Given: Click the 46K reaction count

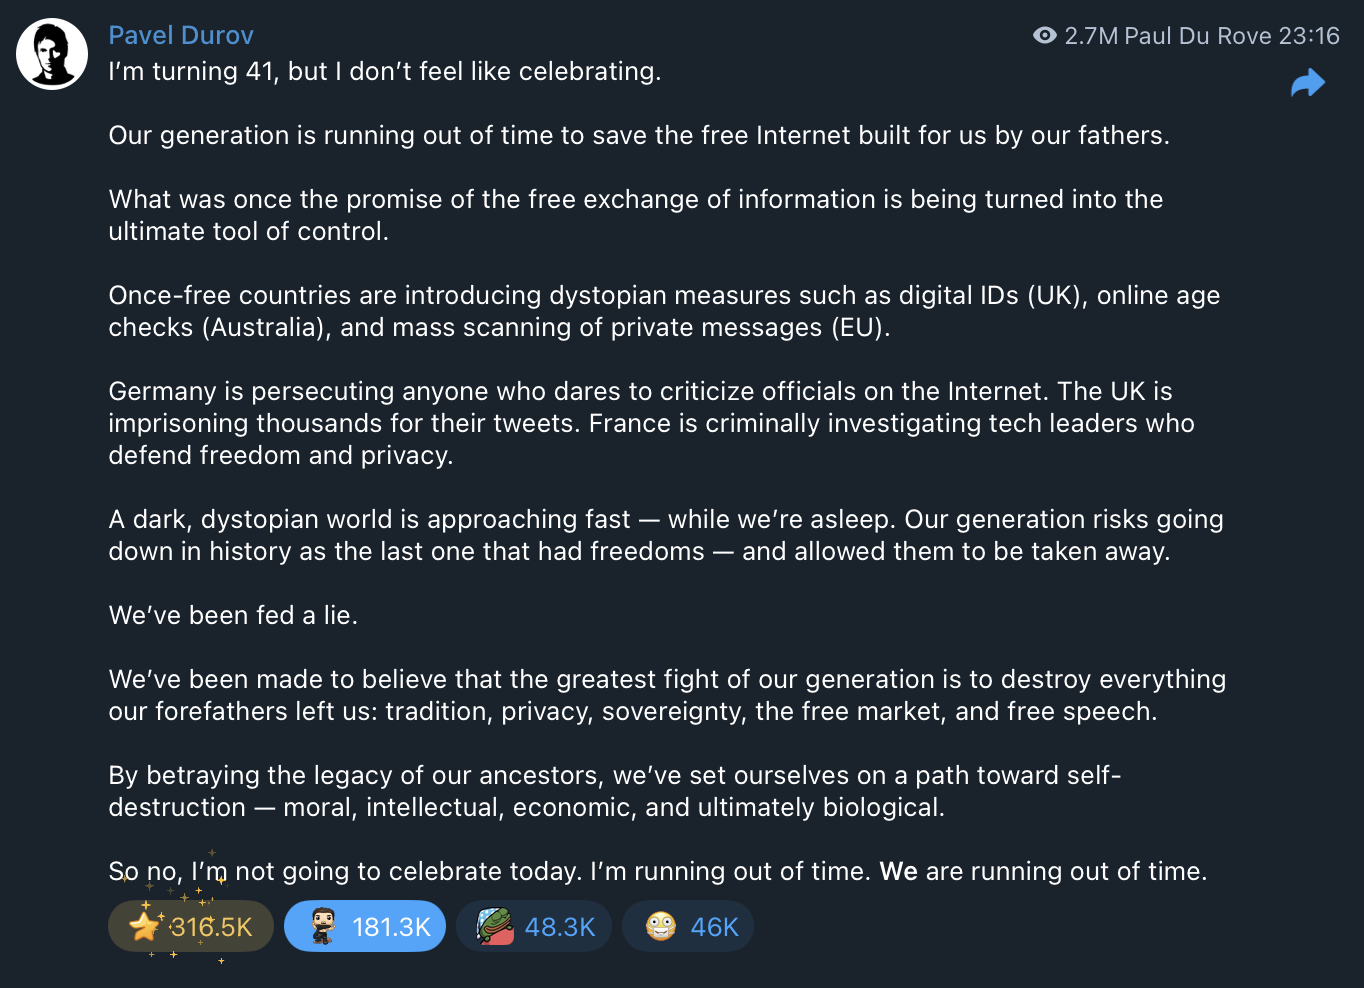Looking at the screenshot, I should click(714, 927).
